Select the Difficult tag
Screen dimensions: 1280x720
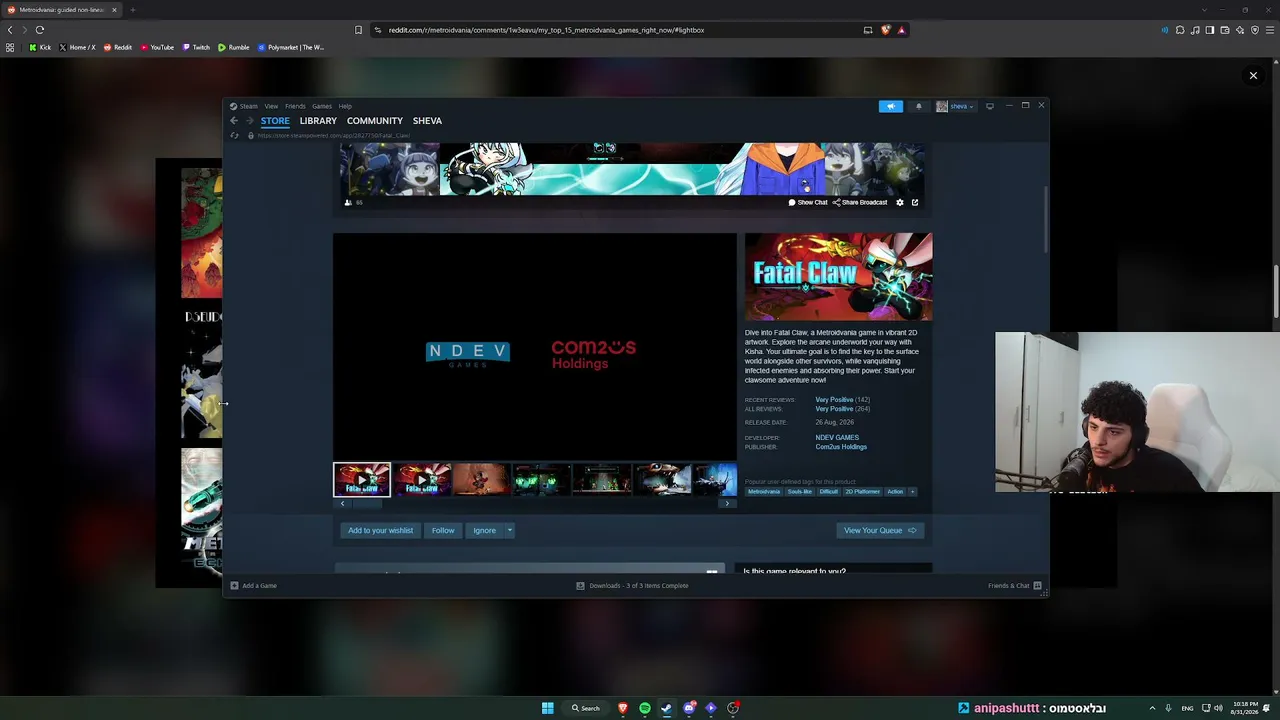click(x=829, y=492)
